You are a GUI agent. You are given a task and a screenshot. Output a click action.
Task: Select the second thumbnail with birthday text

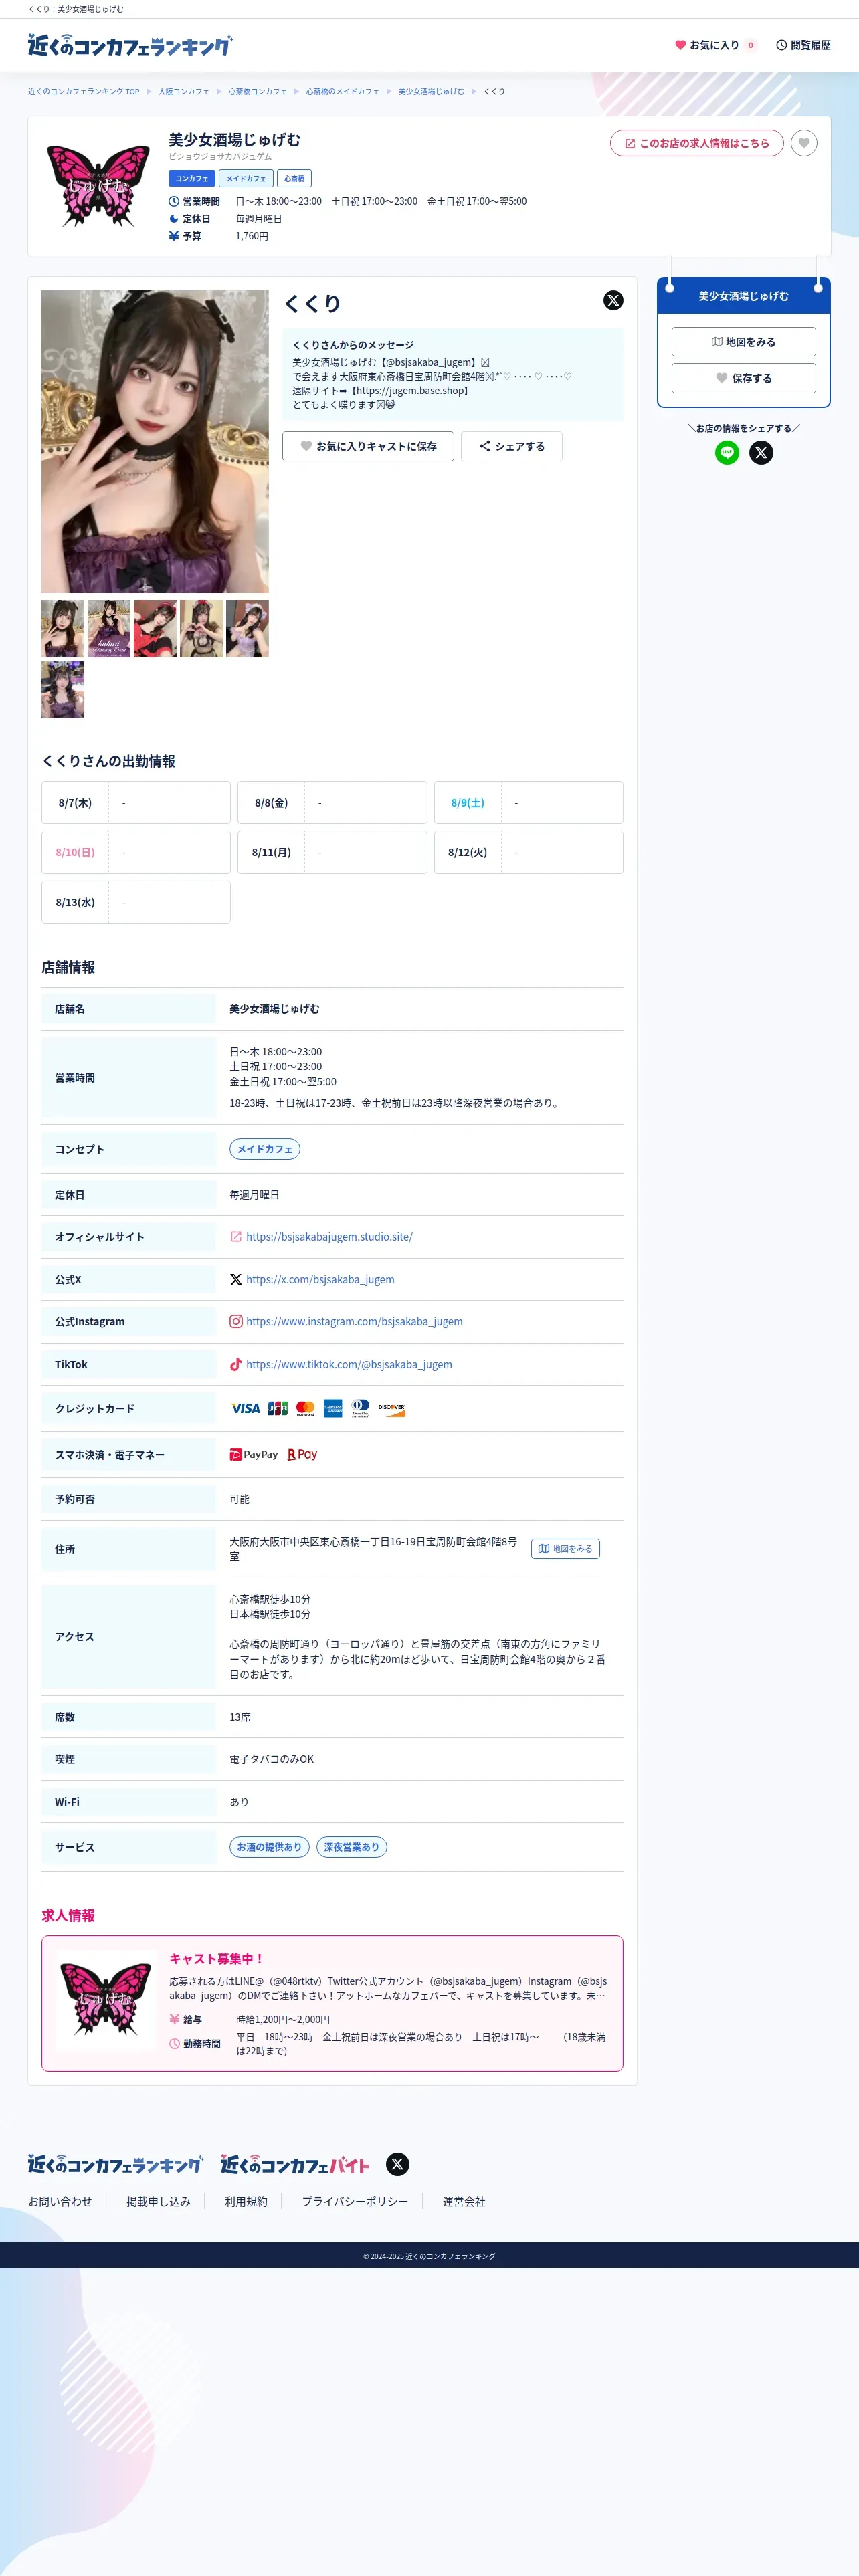pyautogui.click(x=109, y=628)
